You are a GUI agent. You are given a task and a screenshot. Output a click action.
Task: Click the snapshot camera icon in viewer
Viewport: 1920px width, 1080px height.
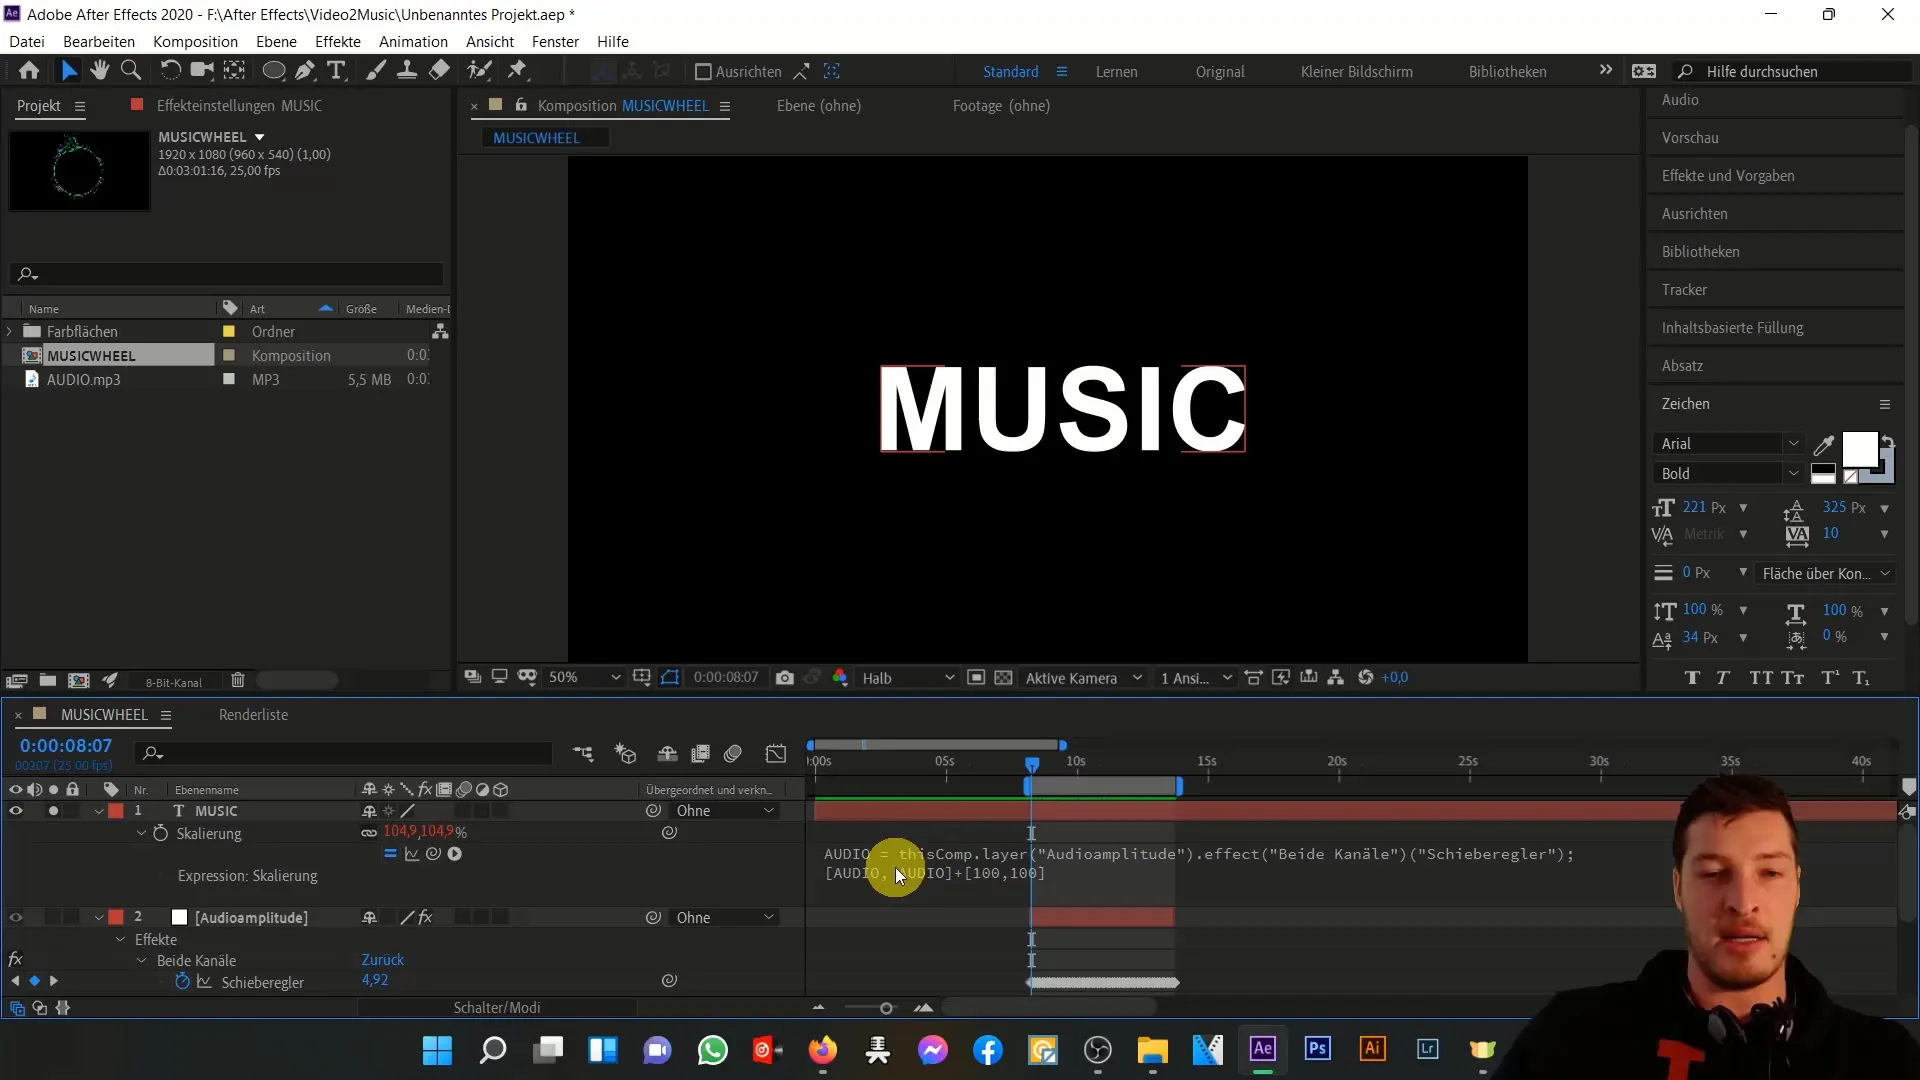(x=785, y=678)
